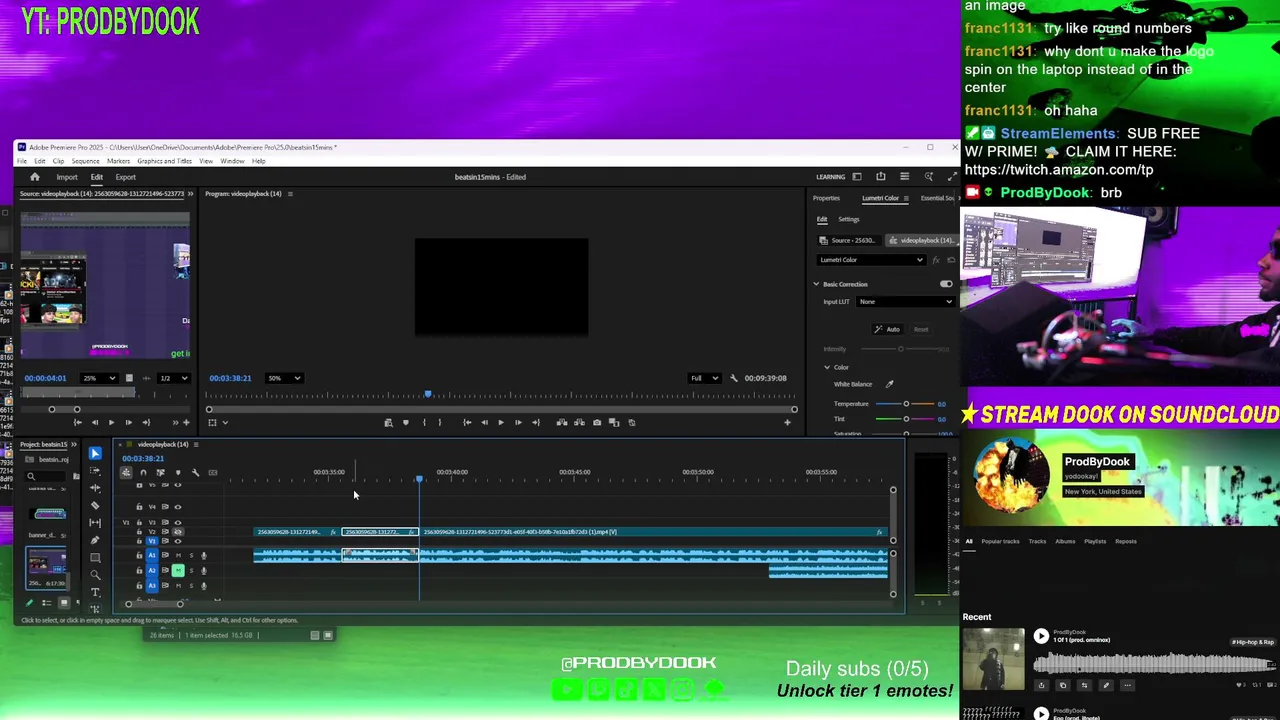The image size is (1280, 720).
Task: Select the Track Select Forward tool
Action: (95, 471)
